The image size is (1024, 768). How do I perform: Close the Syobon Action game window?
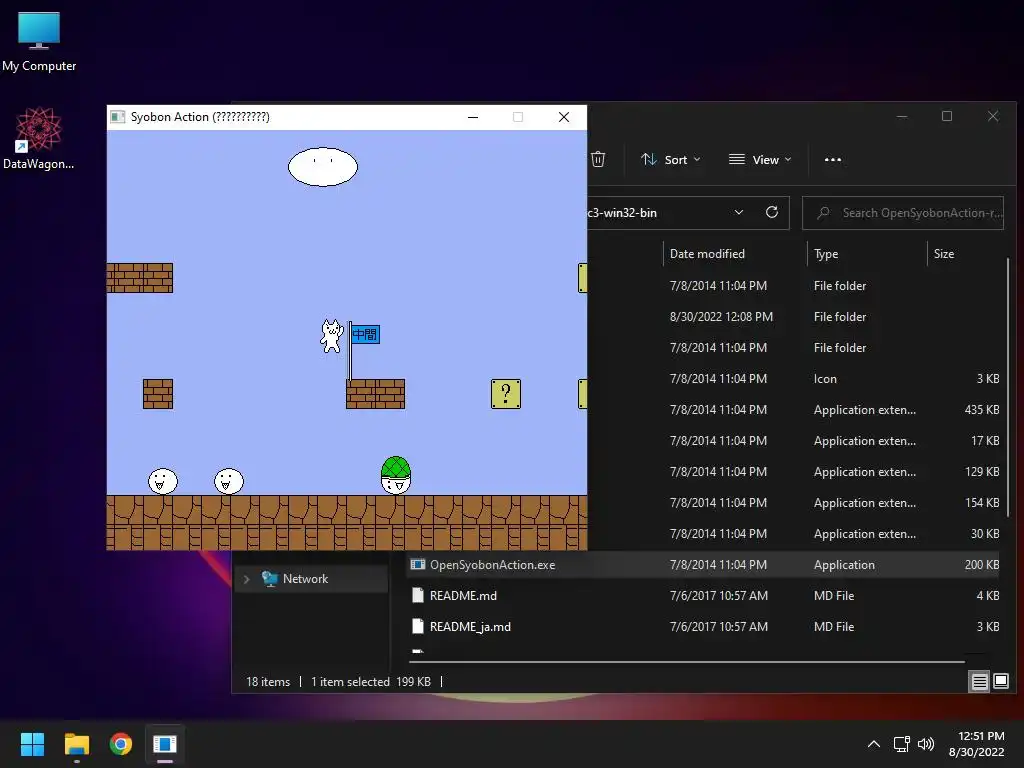(x=564, y=117)
